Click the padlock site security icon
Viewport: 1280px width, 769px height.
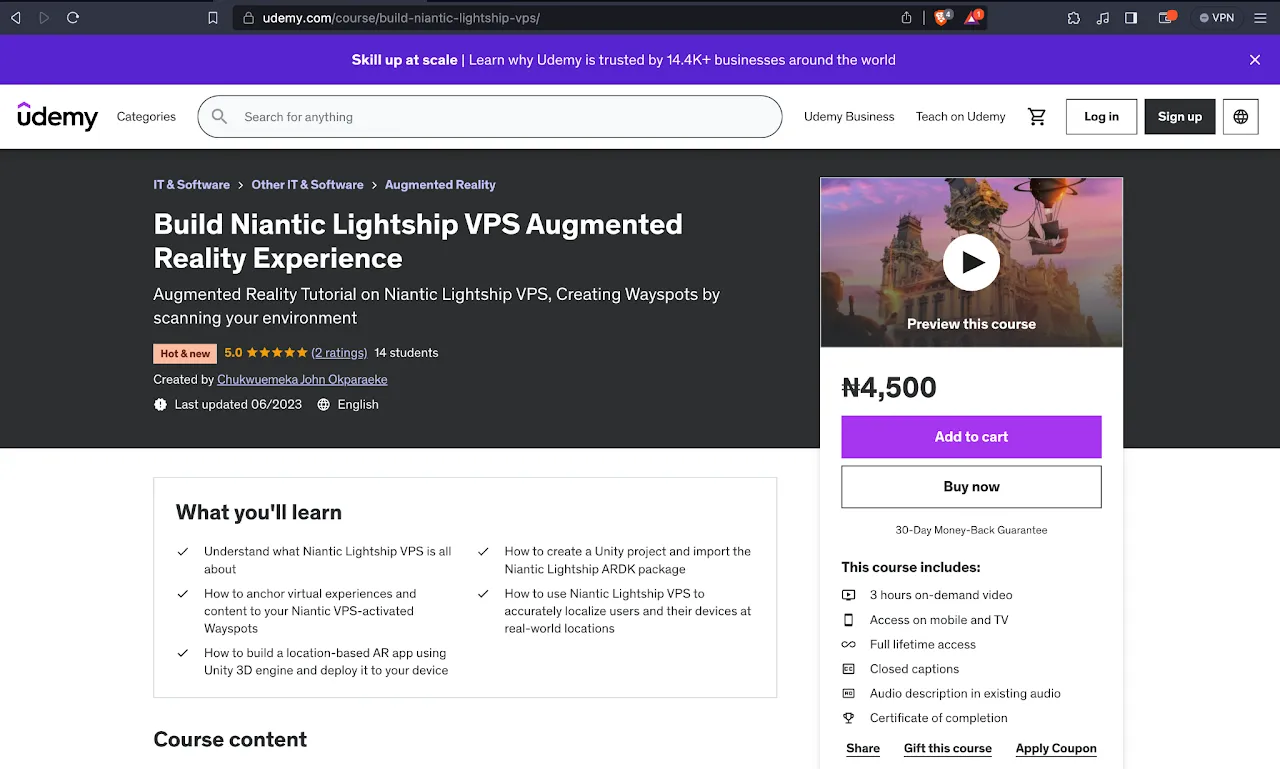pyautogui.click(x=249, y=18)
